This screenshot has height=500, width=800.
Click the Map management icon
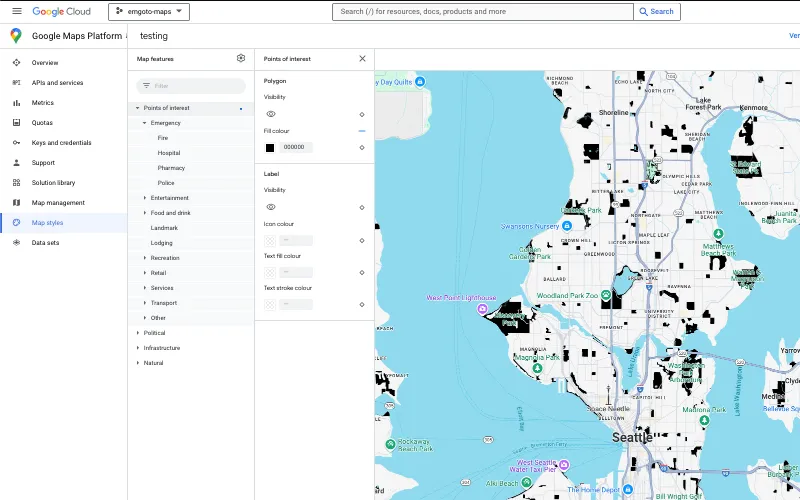point(16,203)
